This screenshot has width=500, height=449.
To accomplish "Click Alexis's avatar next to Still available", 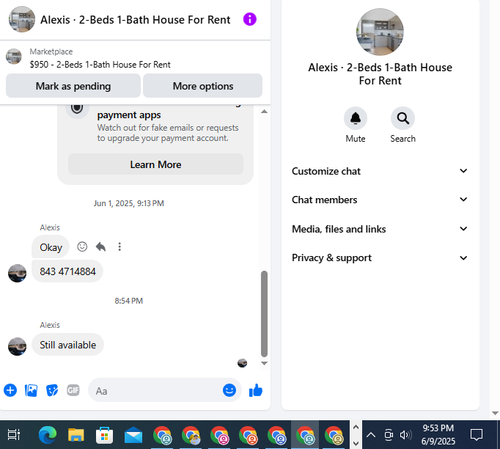I will (x=17, y=346).
